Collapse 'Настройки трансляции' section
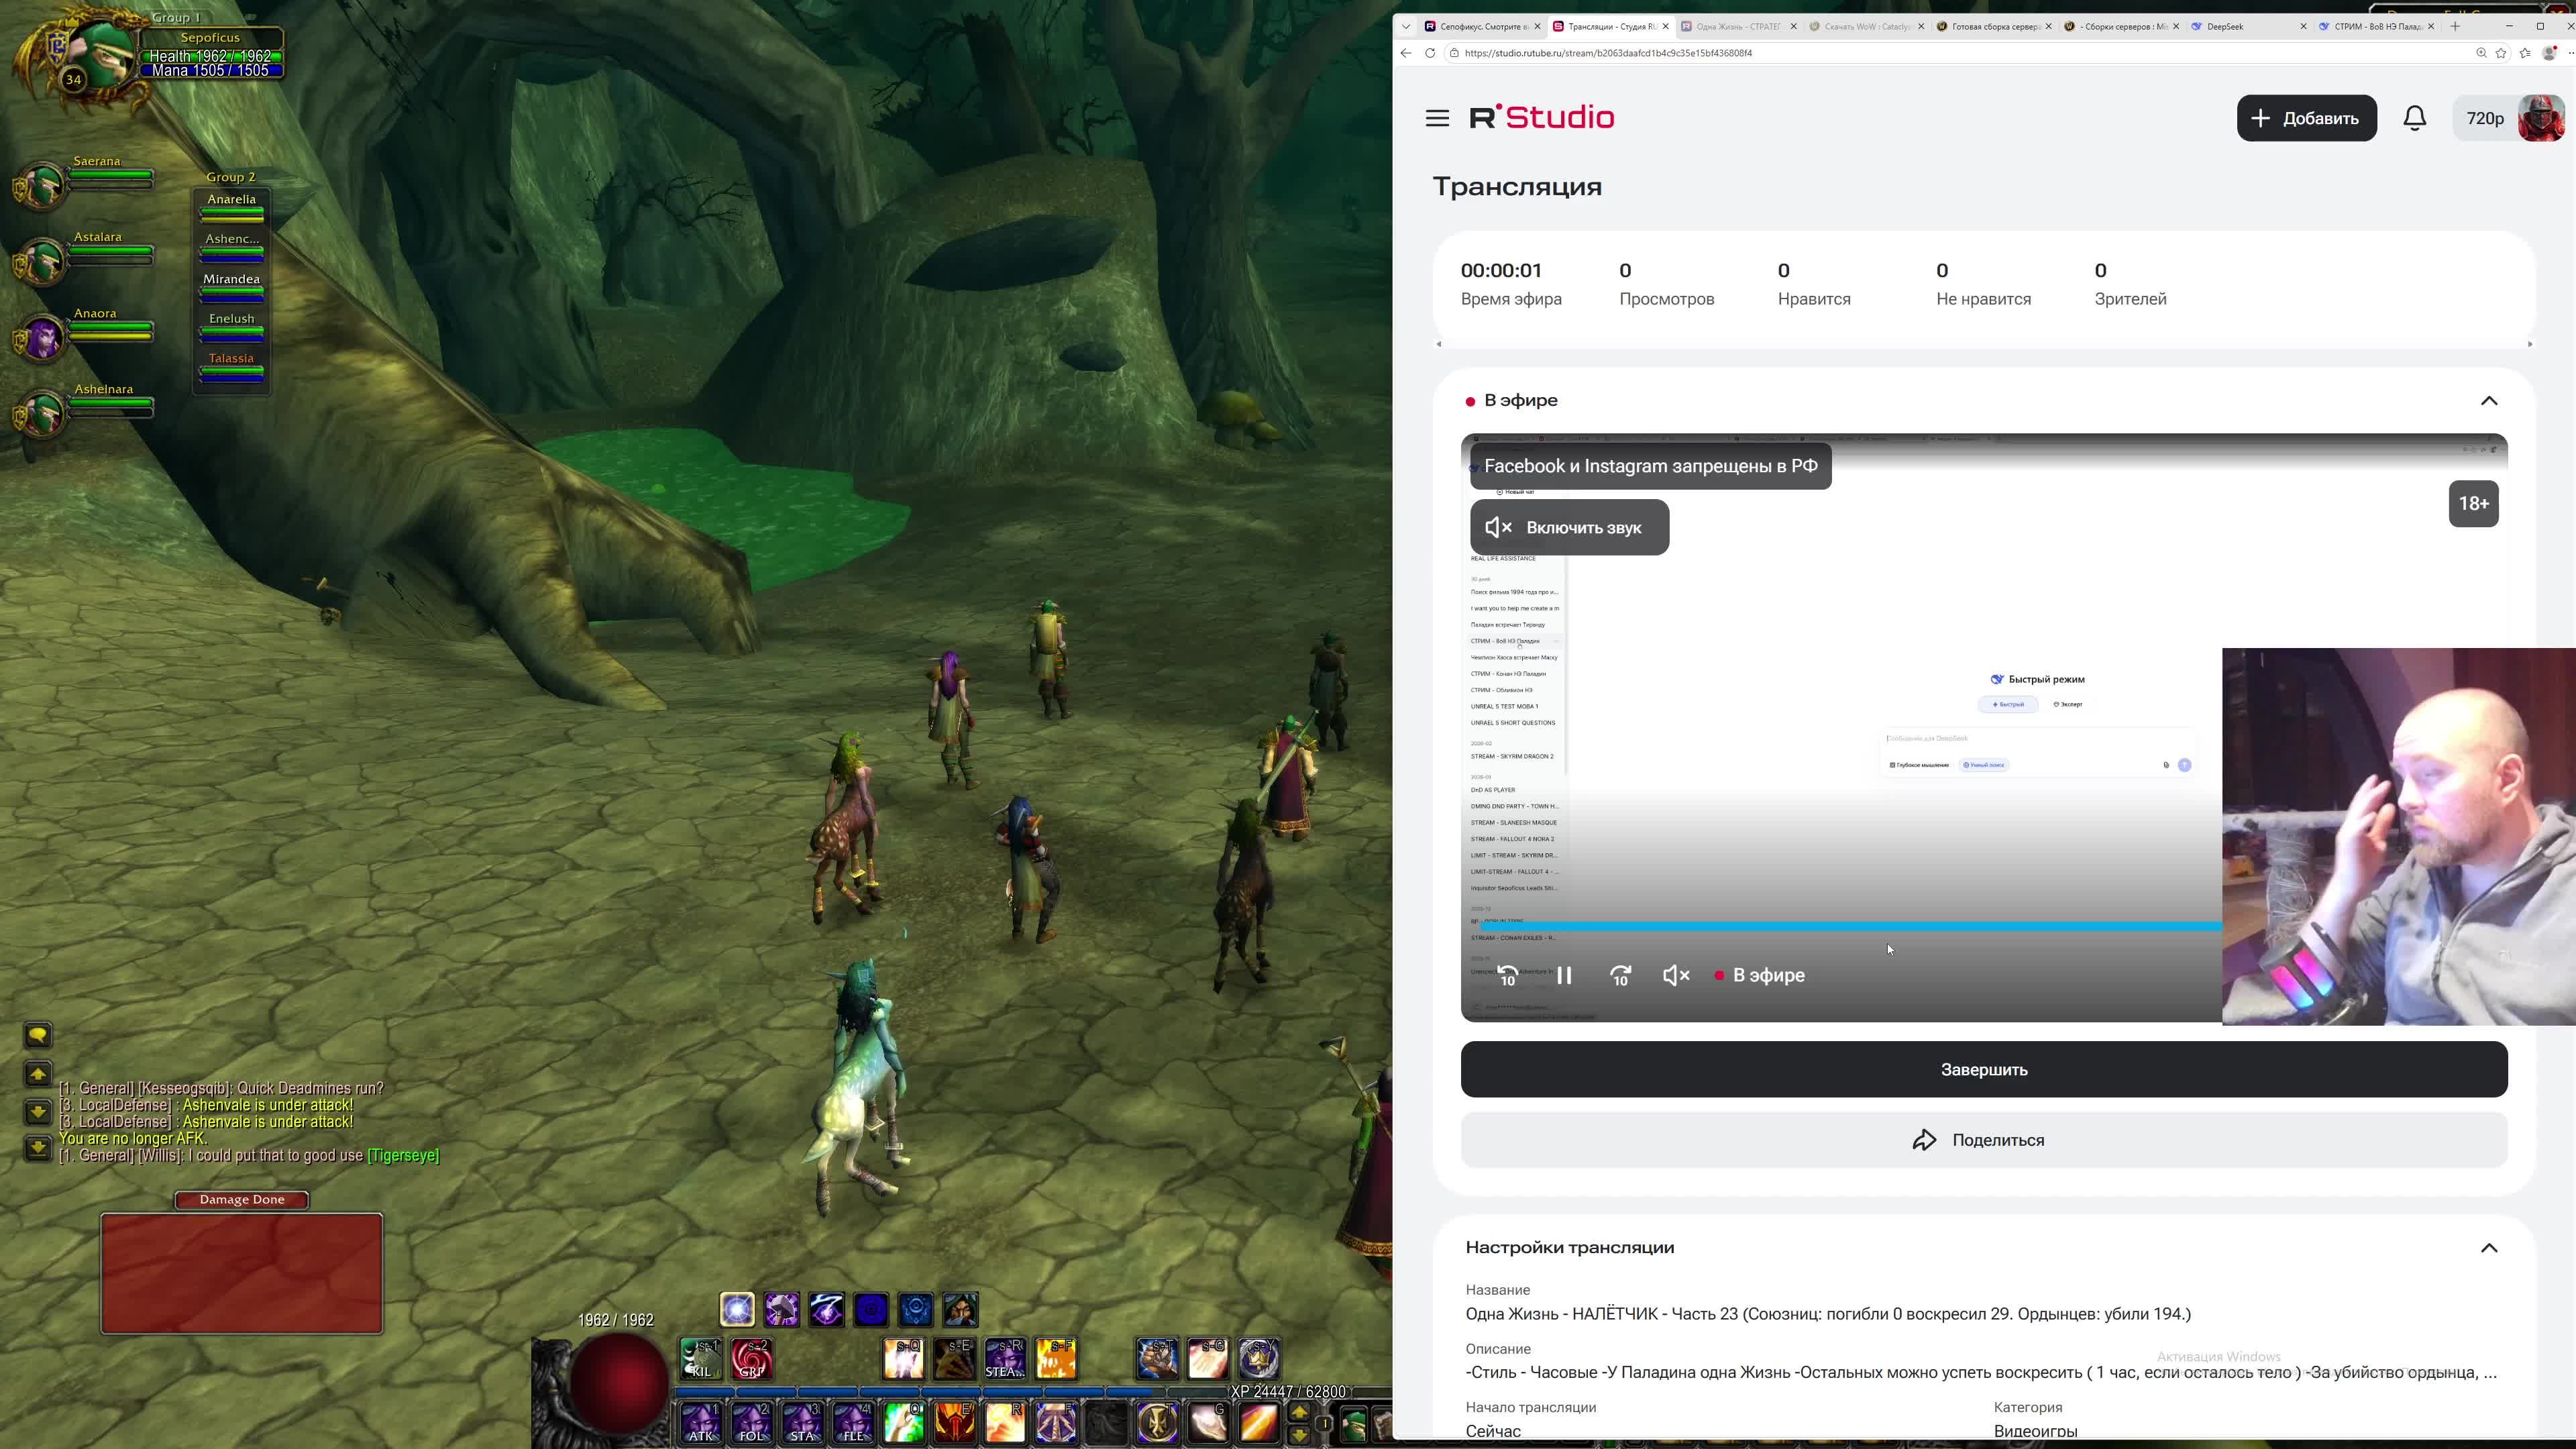Image resolution: width=2576 pixels, height=1449 pixels. click(2488, 1247)
